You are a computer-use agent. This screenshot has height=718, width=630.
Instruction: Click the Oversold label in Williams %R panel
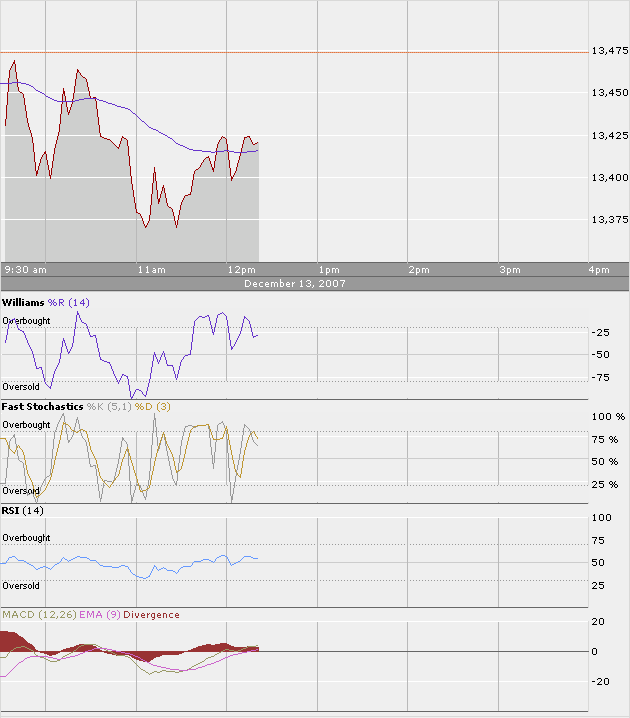click(21, 386)
